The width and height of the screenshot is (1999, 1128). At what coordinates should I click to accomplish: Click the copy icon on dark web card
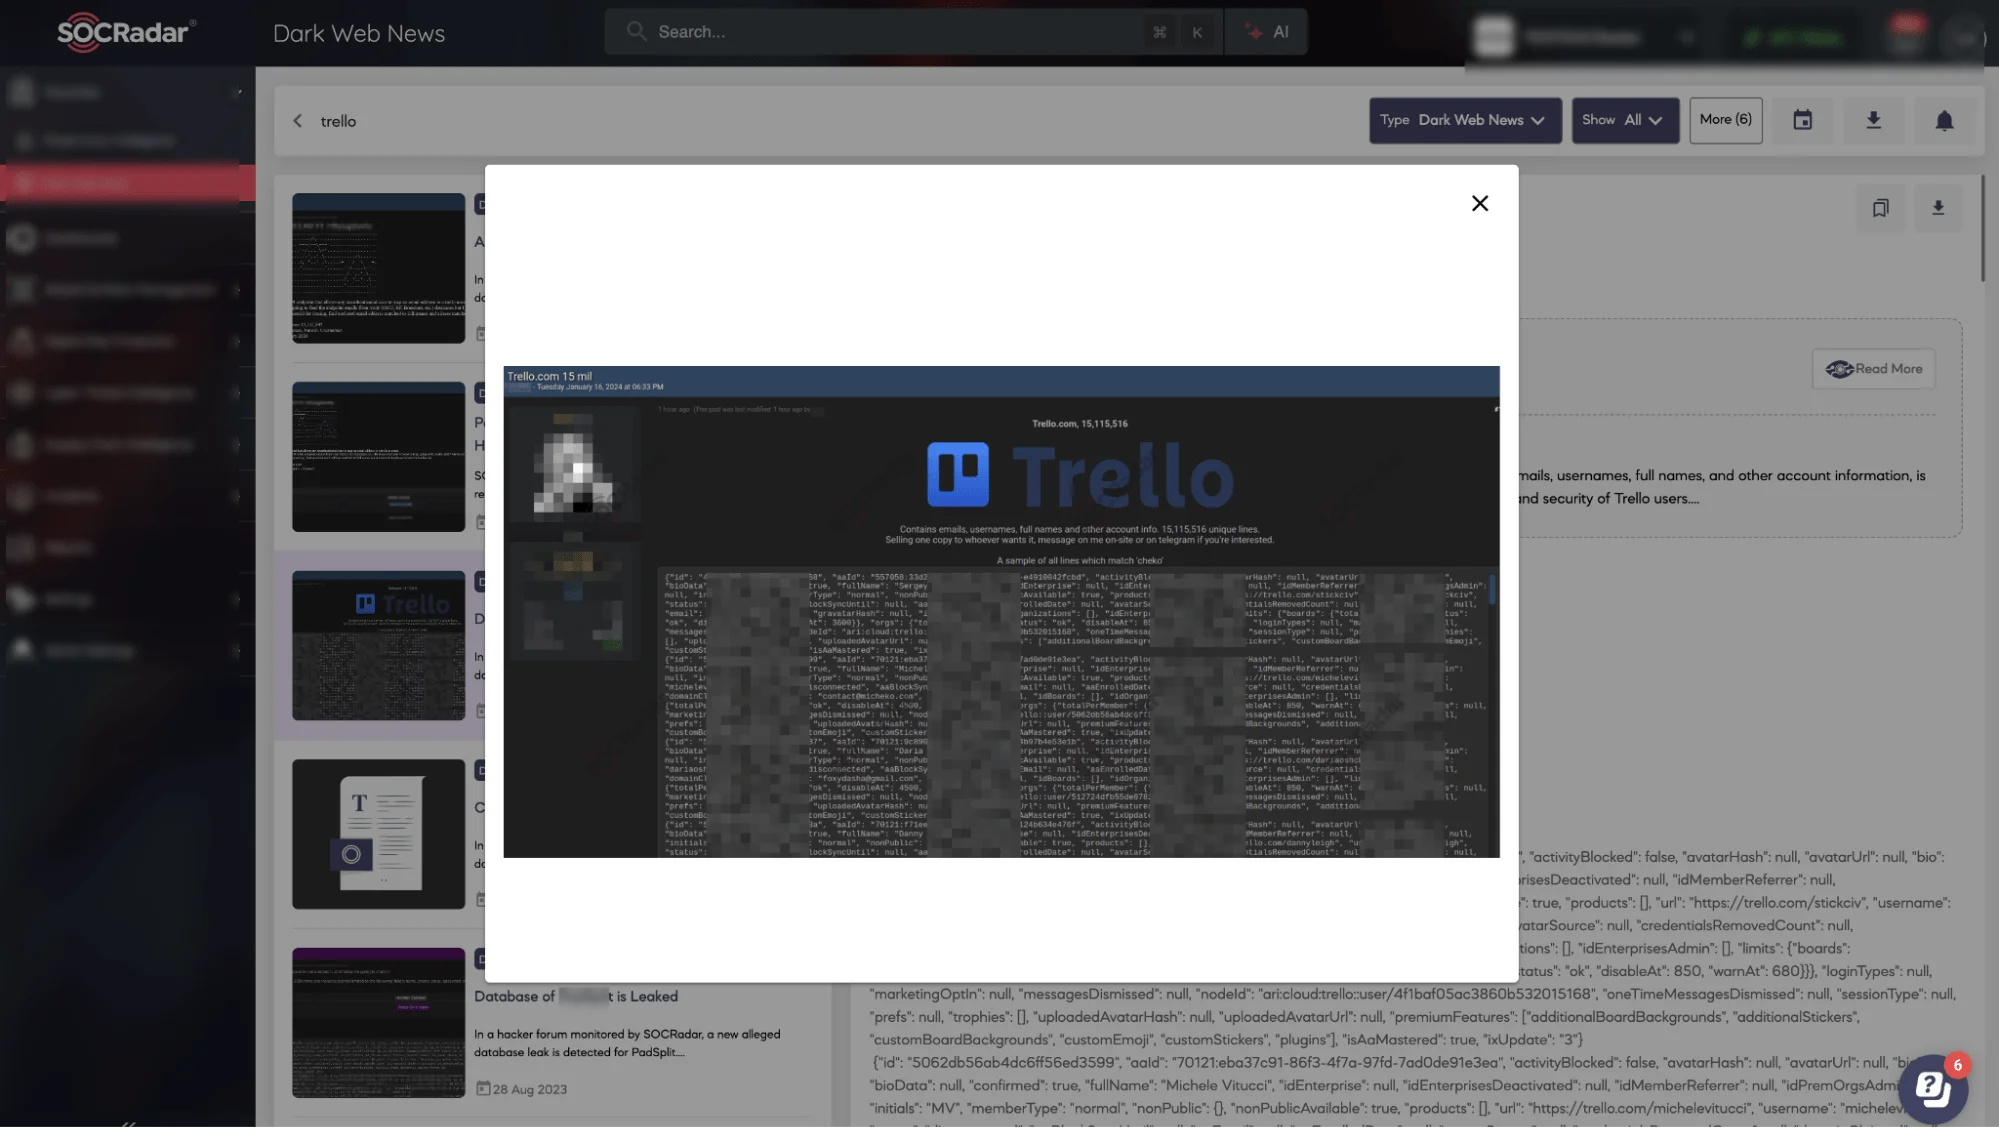click(x=1880, y=207)
